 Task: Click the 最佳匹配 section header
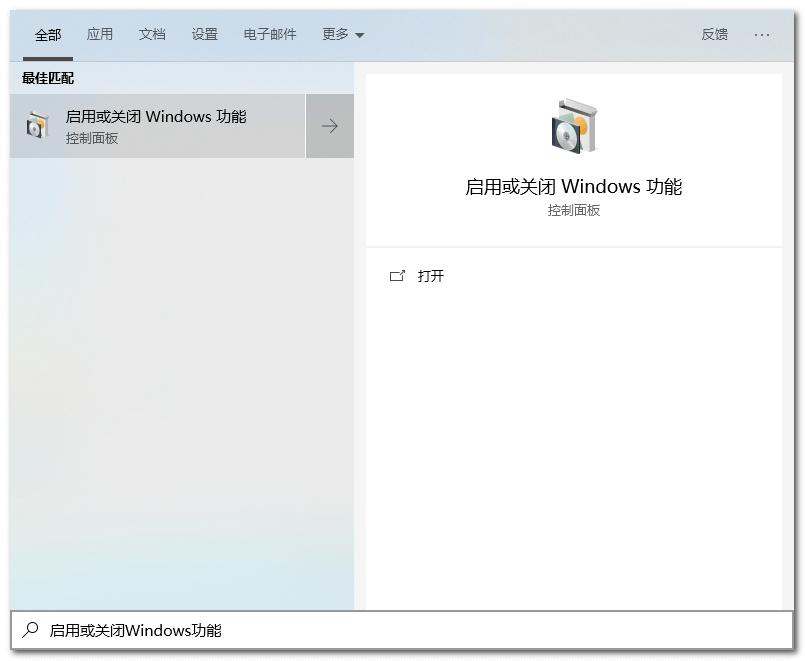48,78
